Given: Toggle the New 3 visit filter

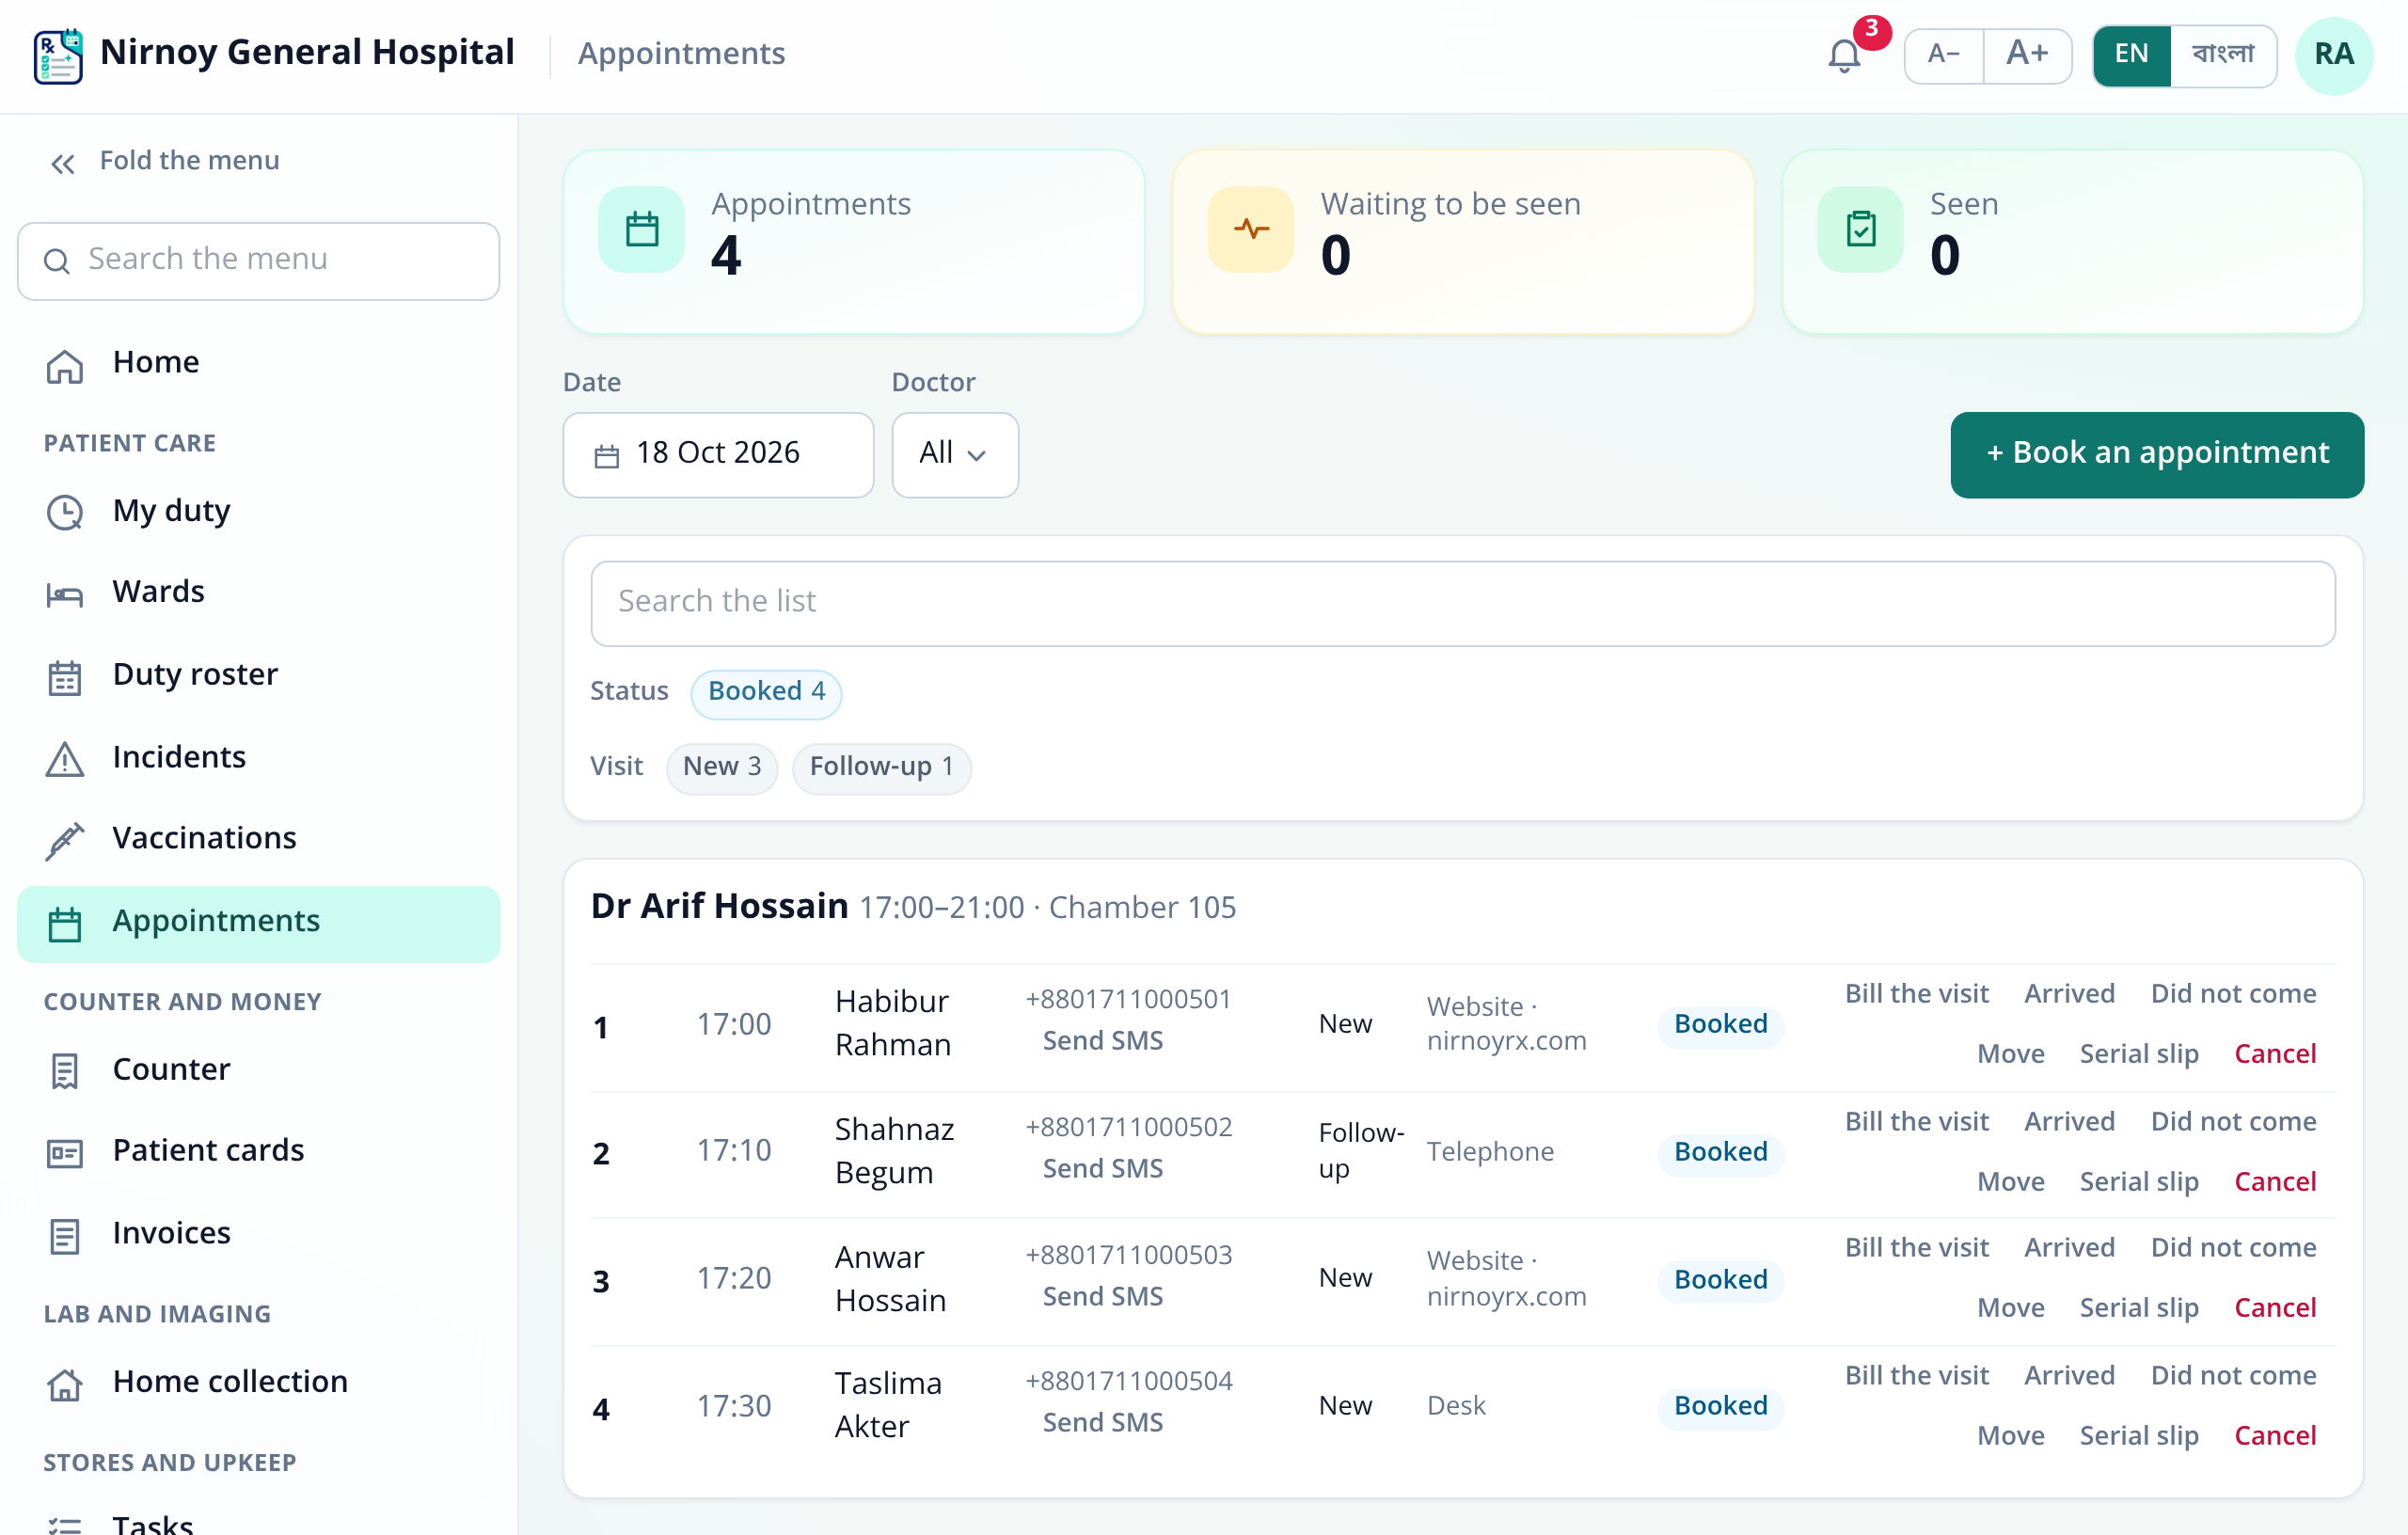Looking at the screenshot, I should click(x=722, y=768).
